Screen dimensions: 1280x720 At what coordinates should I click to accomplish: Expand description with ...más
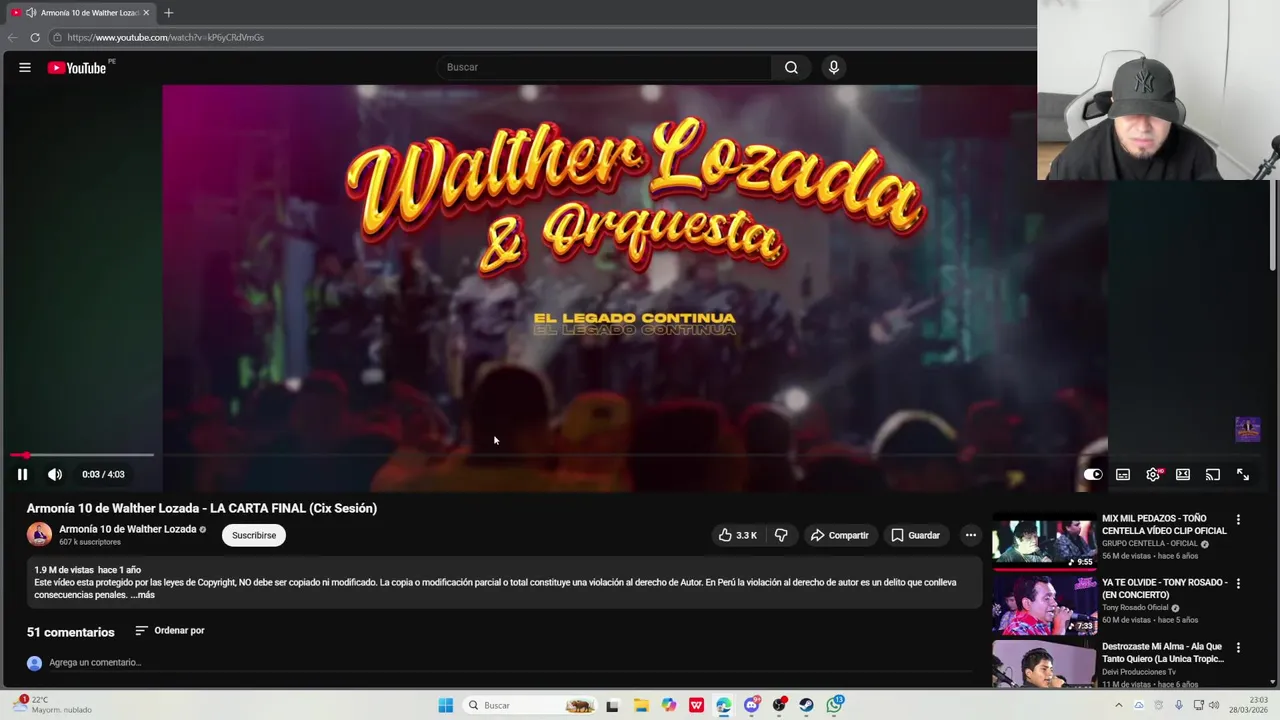[x=143, y=595]
